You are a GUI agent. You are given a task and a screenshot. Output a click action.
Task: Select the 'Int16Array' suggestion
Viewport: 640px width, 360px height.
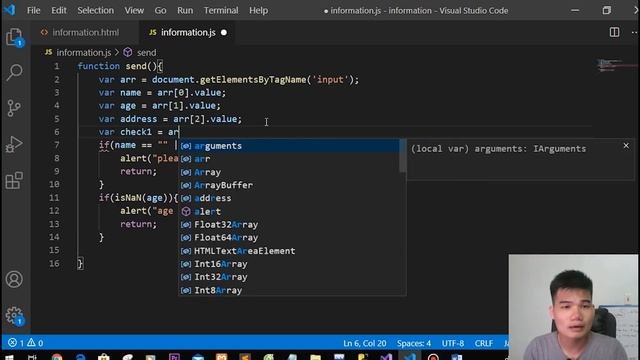tap(289, 264)
